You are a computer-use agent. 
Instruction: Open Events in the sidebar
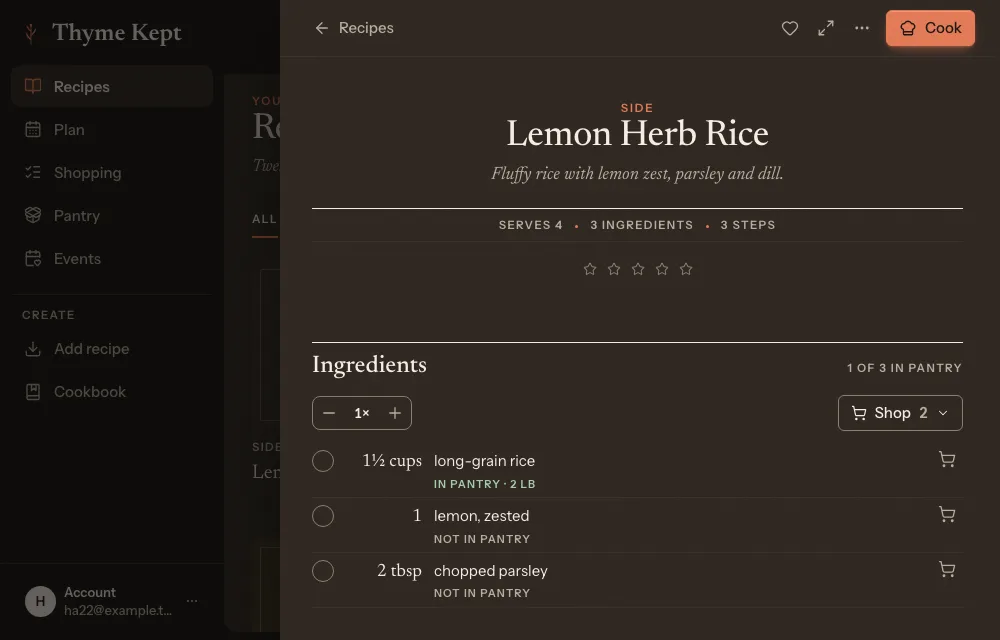point(112,259)
